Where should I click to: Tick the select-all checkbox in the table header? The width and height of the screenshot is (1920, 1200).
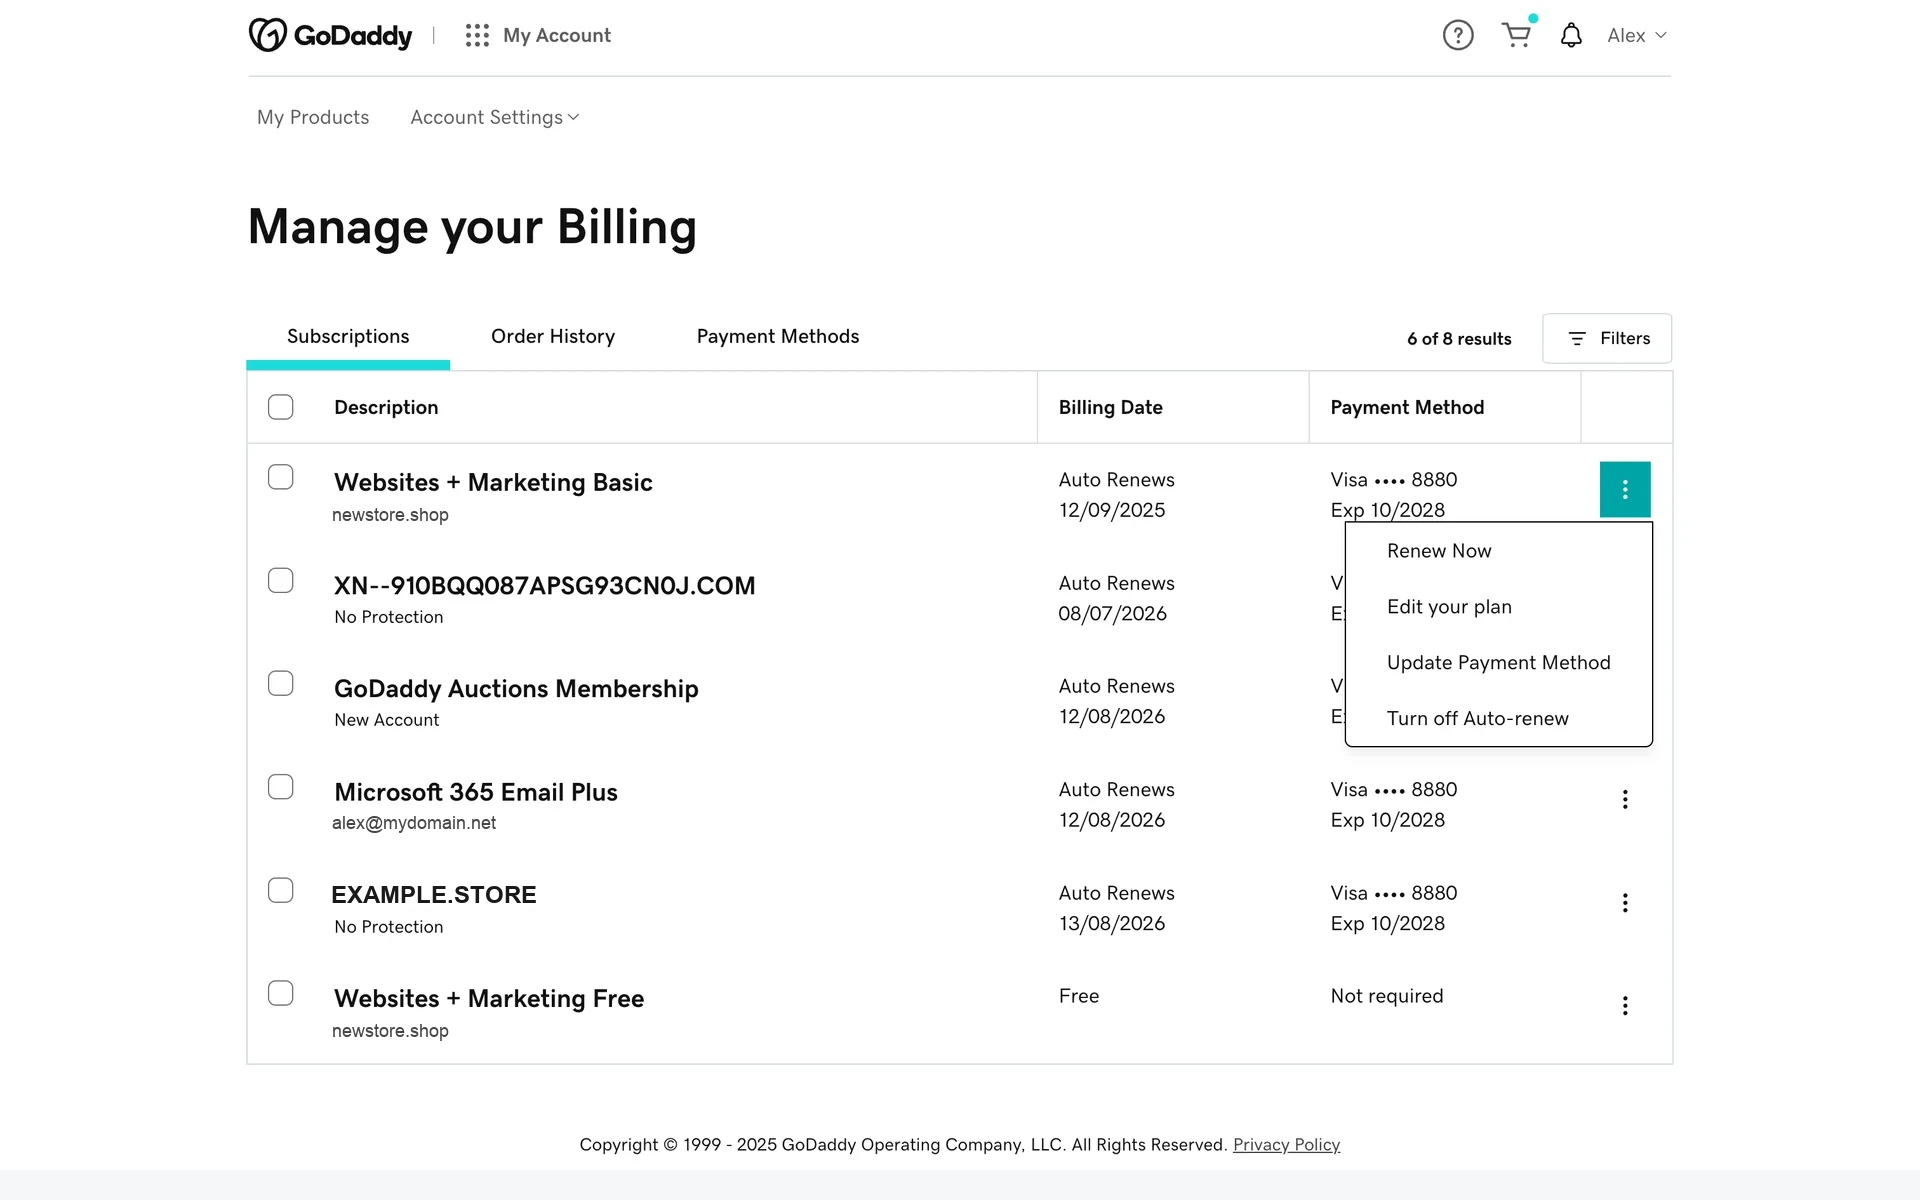pyautogui.click(x=281, y=407)
